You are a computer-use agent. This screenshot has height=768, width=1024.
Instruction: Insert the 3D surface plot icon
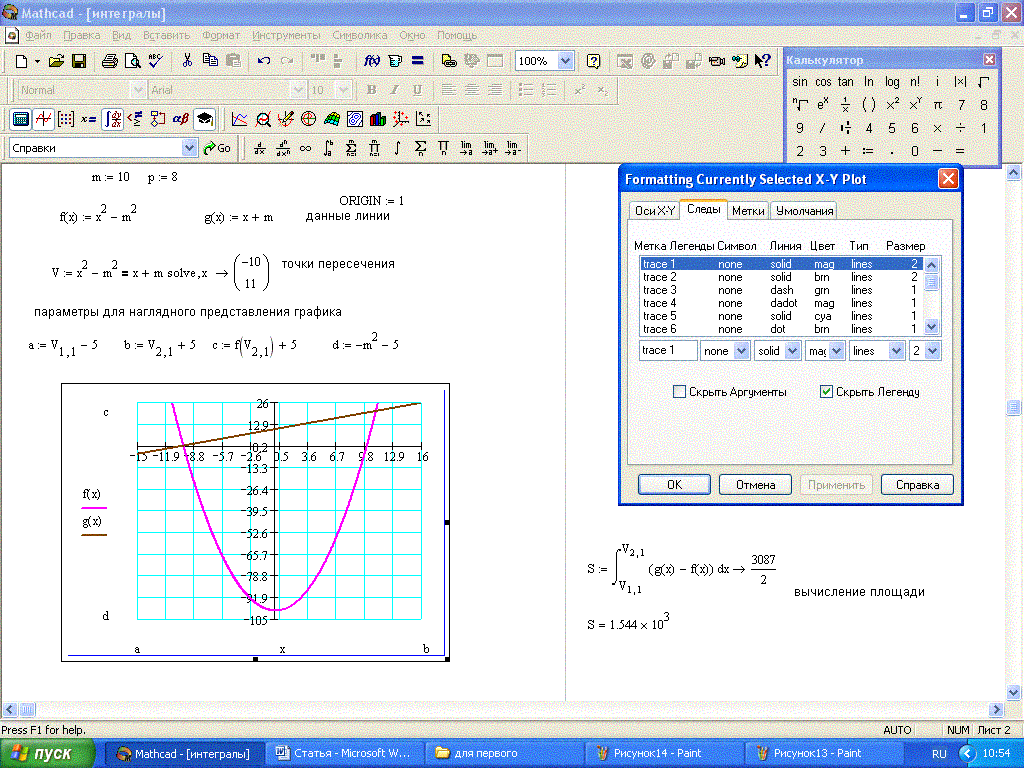click(x=332, y=119)
